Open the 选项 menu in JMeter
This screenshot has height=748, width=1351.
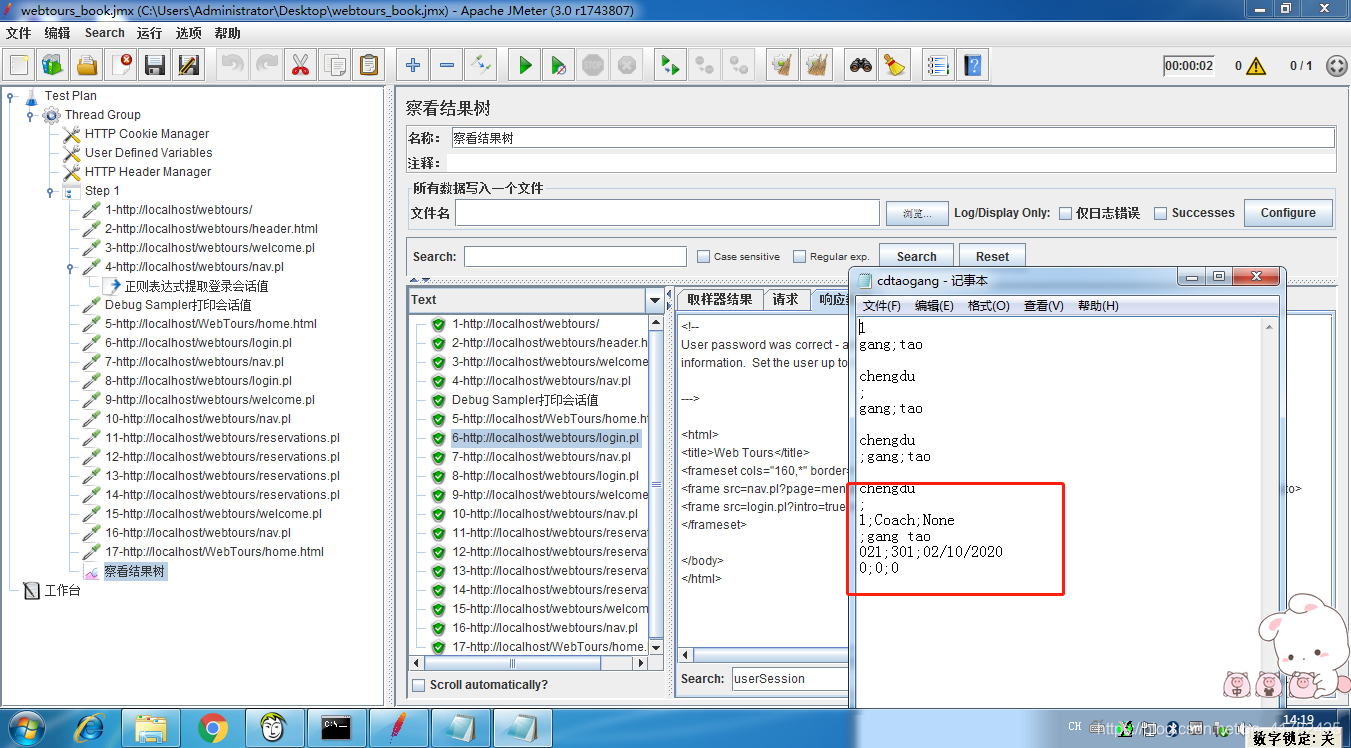189,33
